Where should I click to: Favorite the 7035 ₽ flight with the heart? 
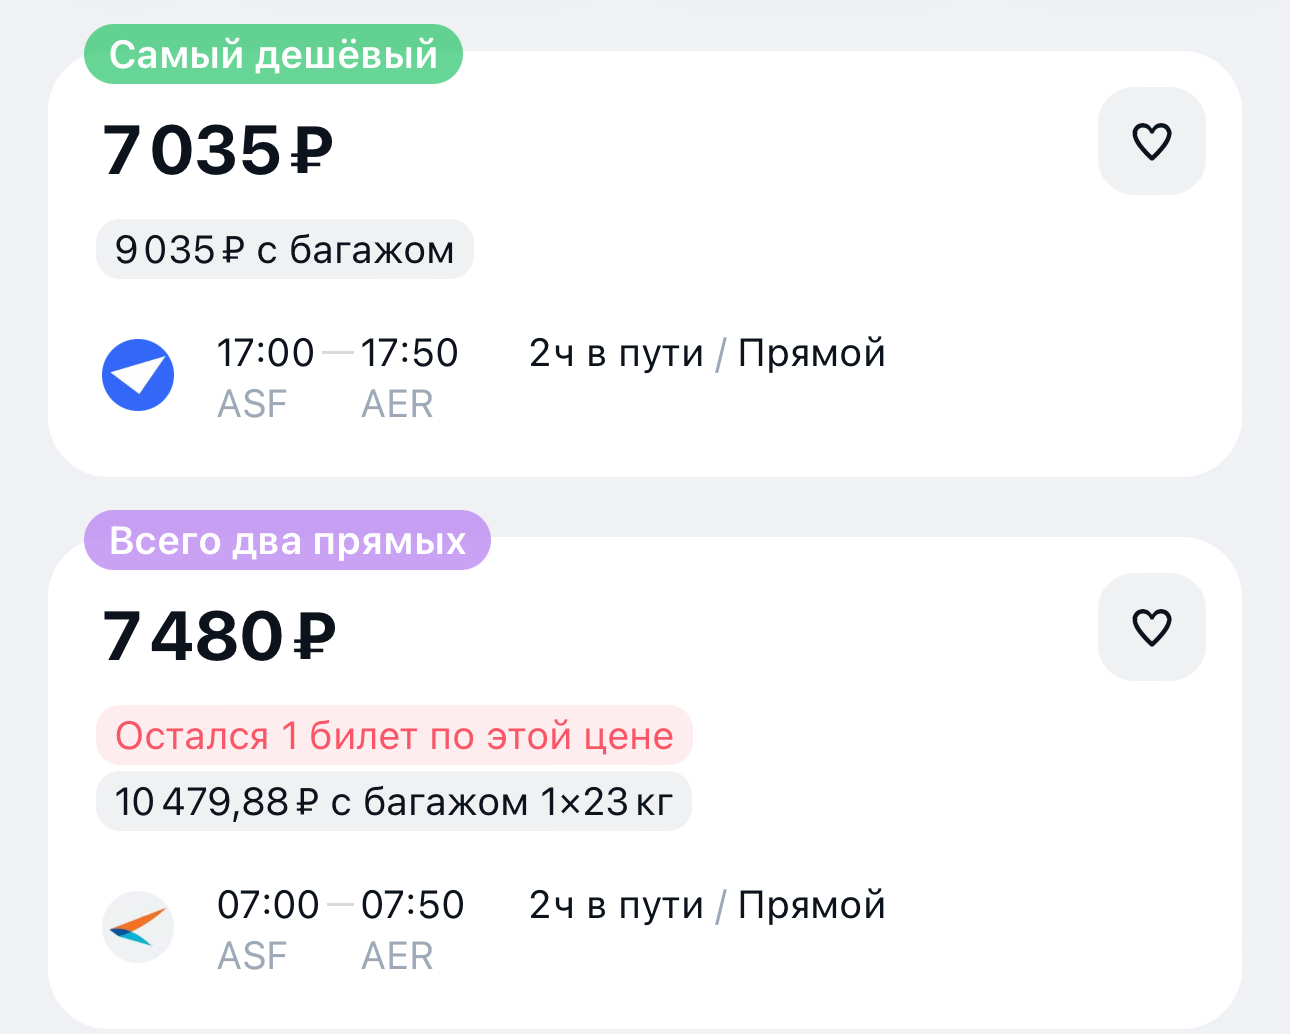point(1151,141)
